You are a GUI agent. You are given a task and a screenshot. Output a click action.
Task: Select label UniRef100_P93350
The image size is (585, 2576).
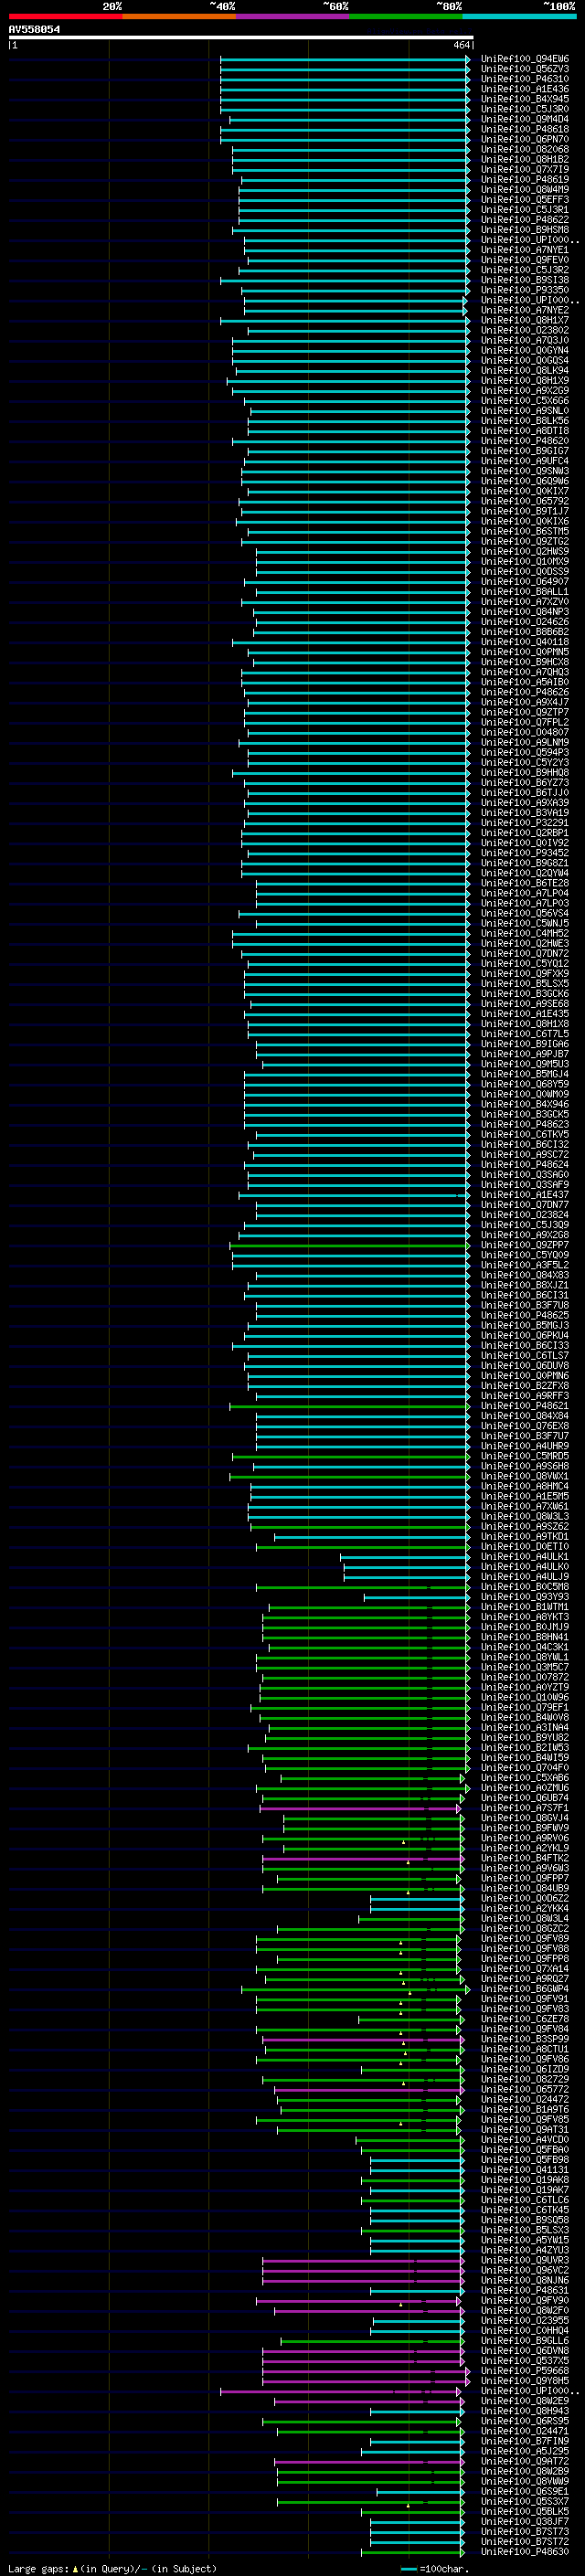(525, 290)
